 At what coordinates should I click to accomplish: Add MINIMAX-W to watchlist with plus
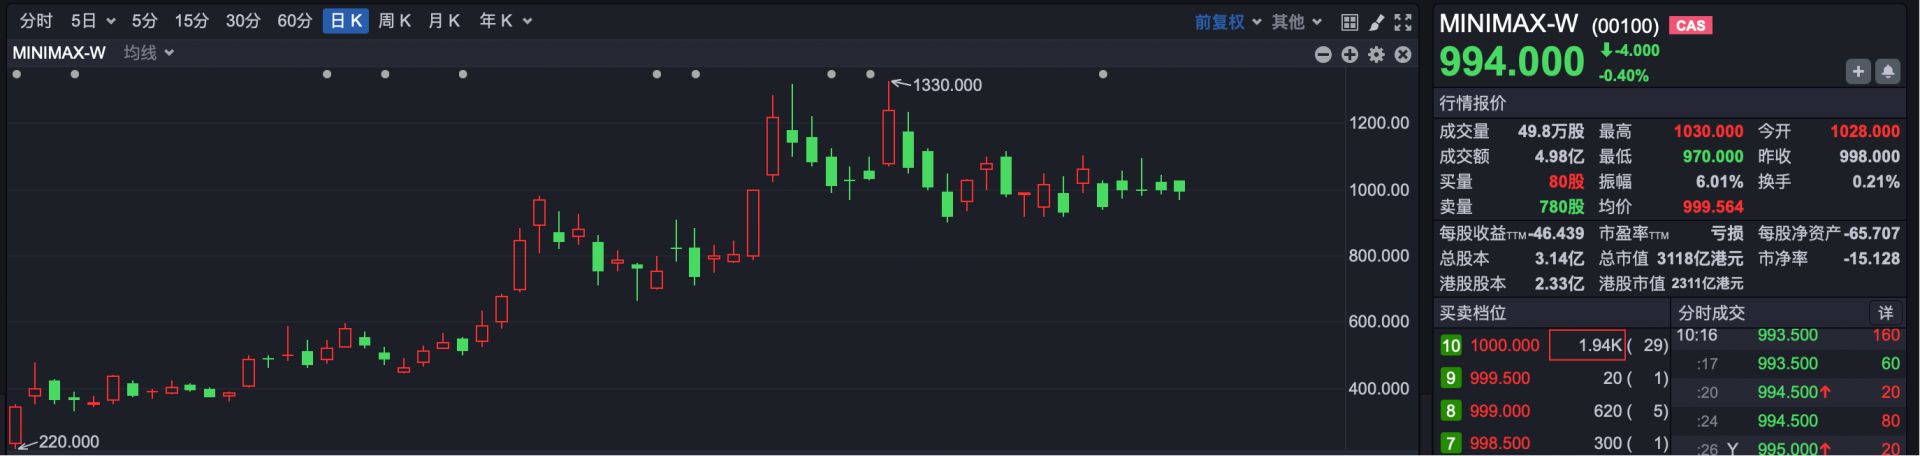1858,71
